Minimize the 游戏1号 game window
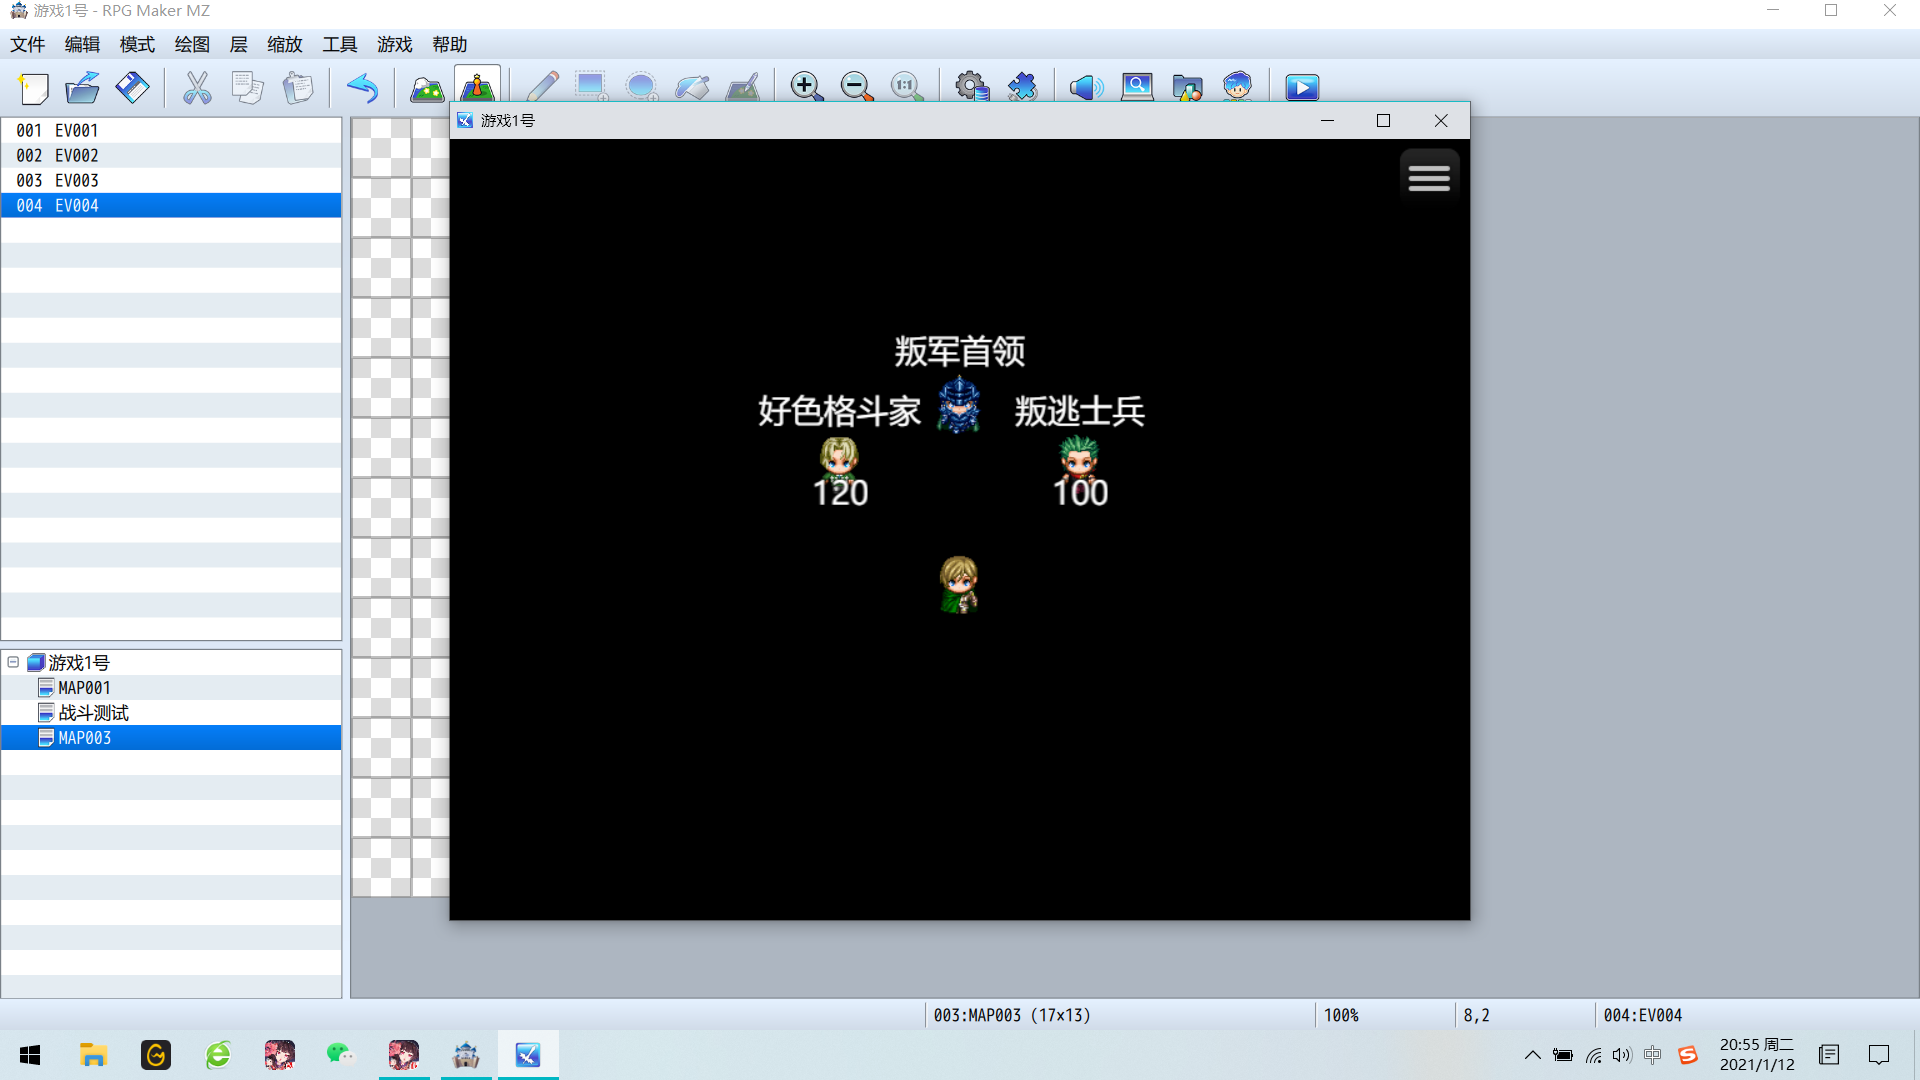Viewport: 1920px width, 1080px height. point(1328,120)
